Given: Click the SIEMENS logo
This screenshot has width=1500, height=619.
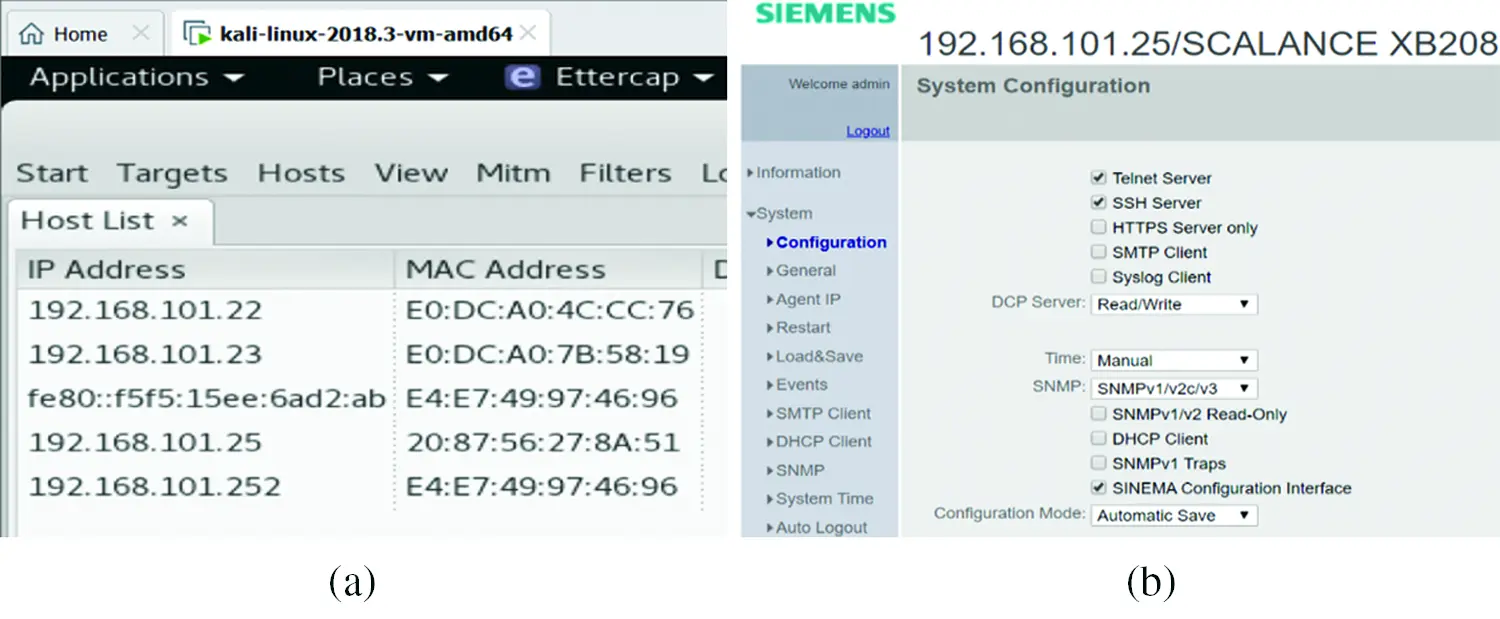Looking at the screenshot, I should 825,13.
